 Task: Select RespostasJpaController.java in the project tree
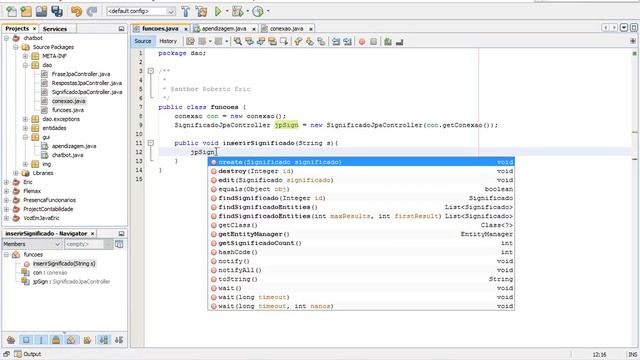coord(87,83)
